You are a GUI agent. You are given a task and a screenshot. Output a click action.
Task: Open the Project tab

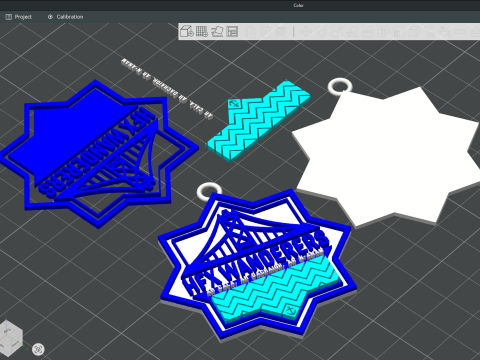(19, 17)
